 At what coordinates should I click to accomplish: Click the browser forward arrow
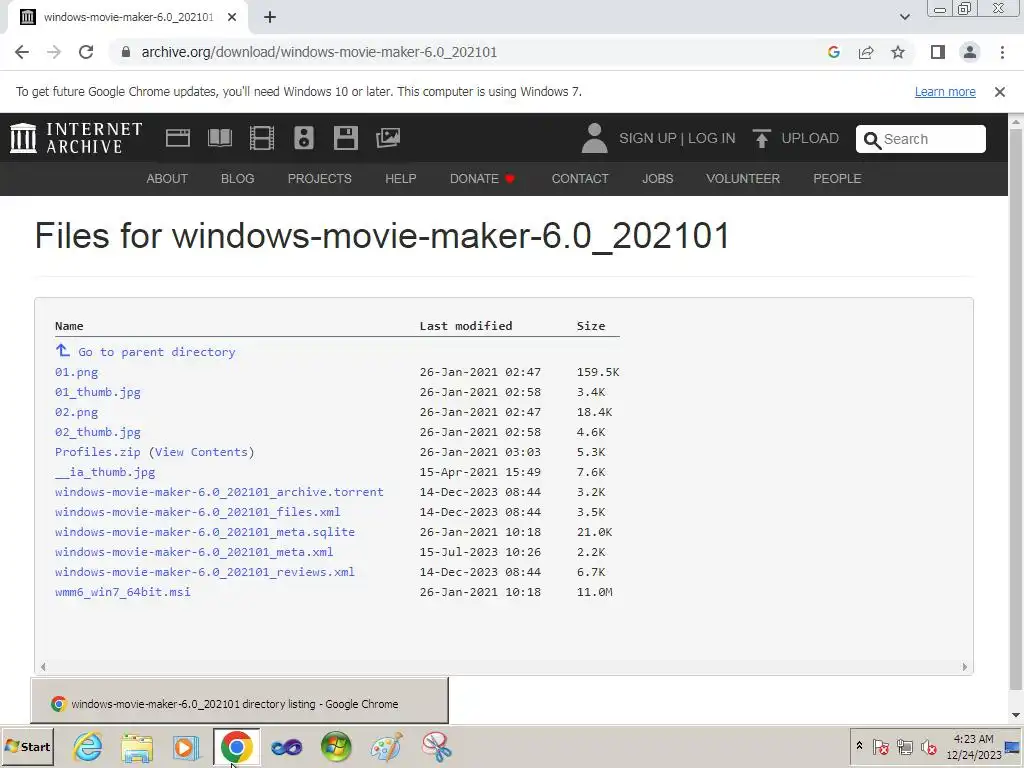click(x=54, y=52)
